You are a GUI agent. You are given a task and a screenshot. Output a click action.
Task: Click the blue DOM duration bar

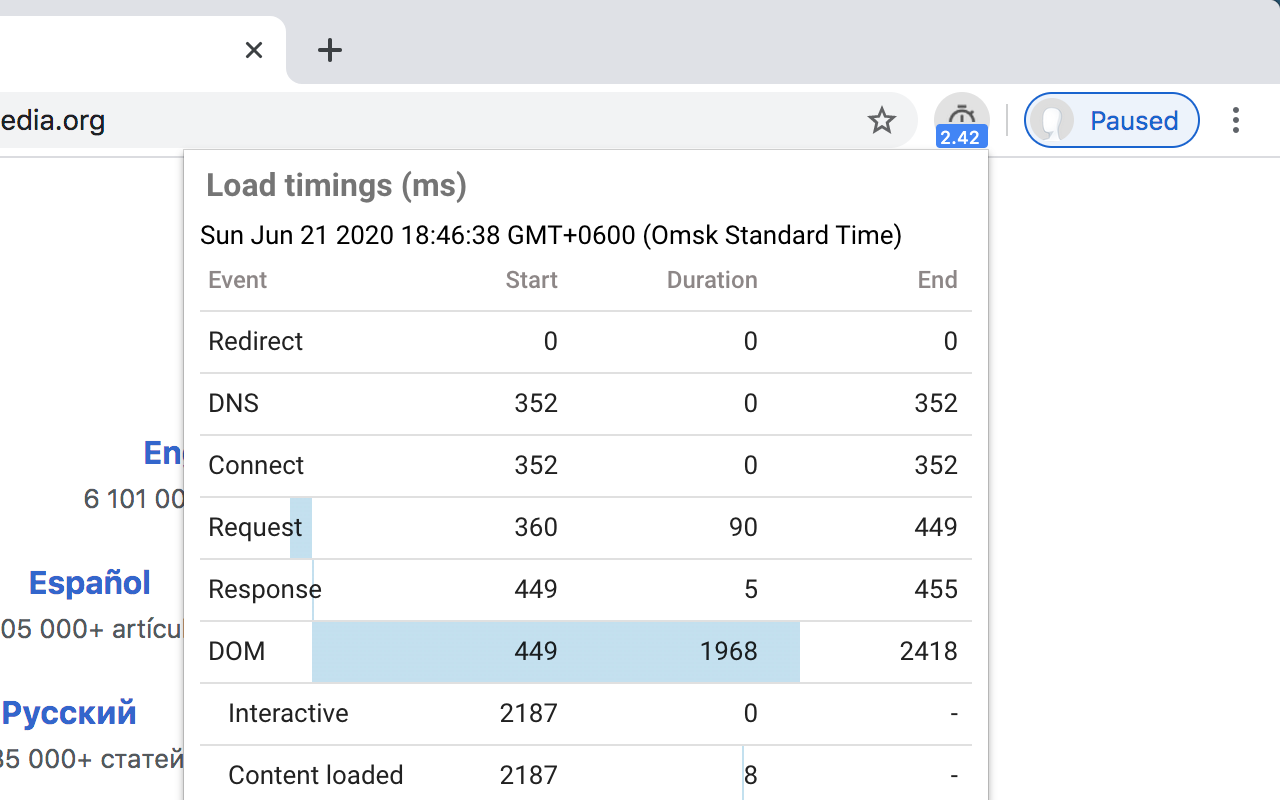[x=556, y=651]
